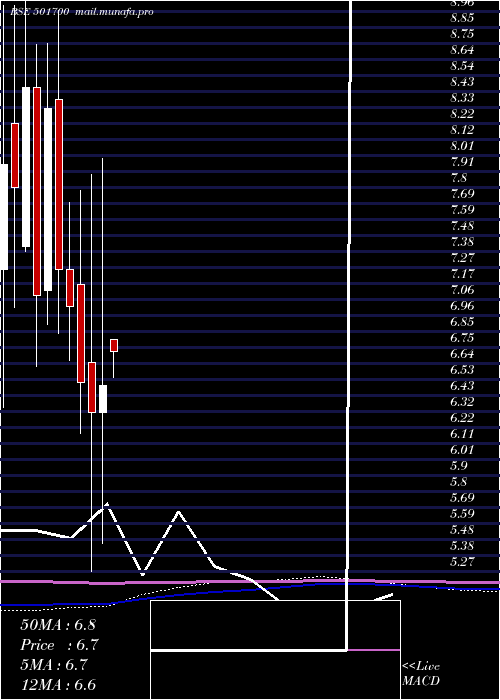Click the 6.64 price axis label

click(462, 354)
